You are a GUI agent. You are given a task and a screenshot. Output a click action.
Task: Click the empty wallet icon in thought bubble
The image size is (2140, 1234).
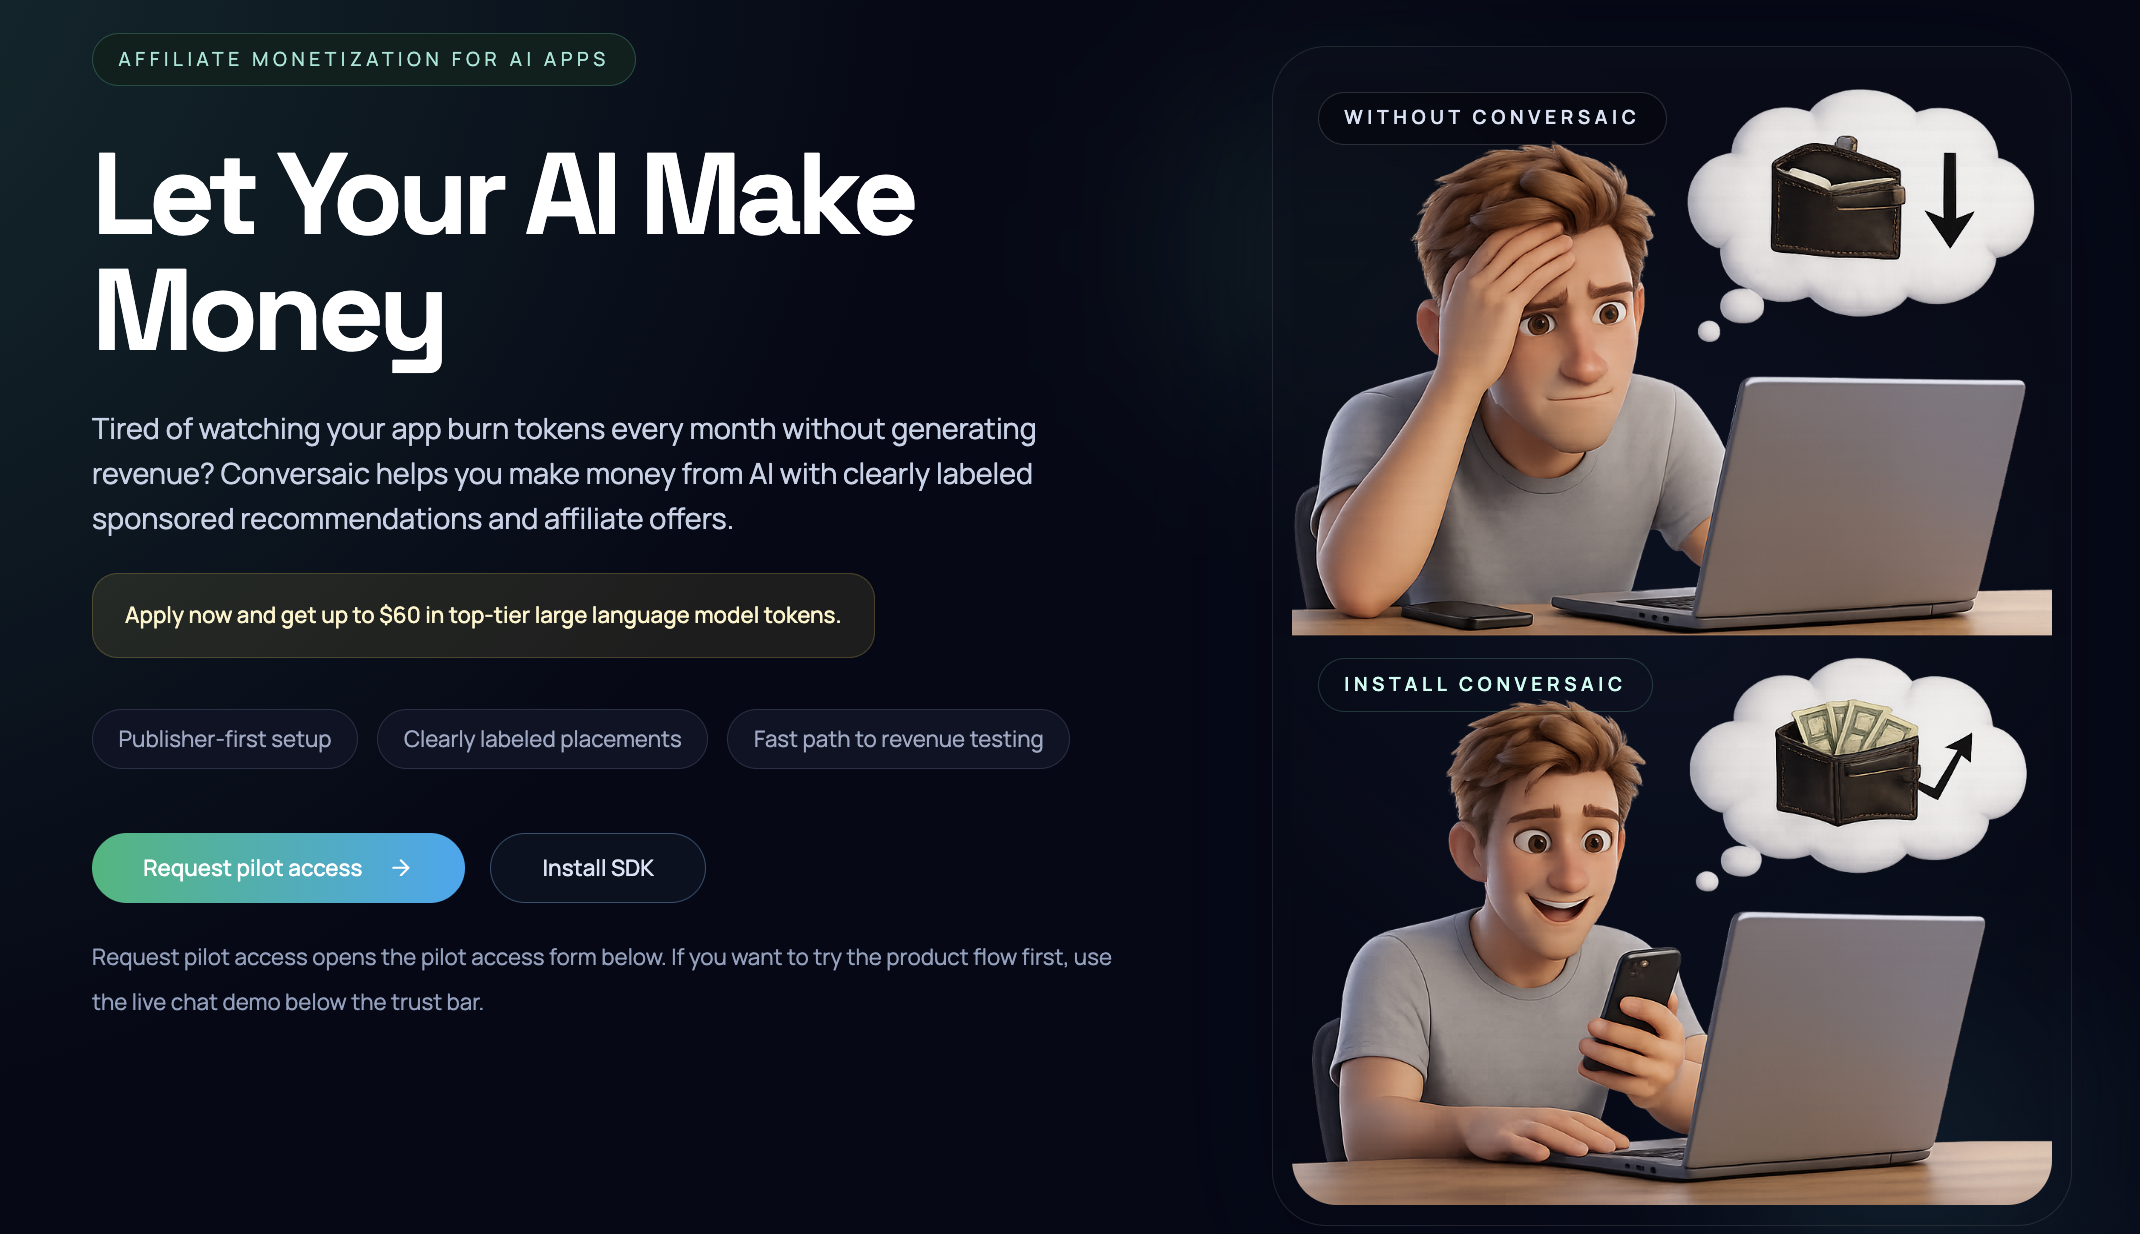[1837, 200]
